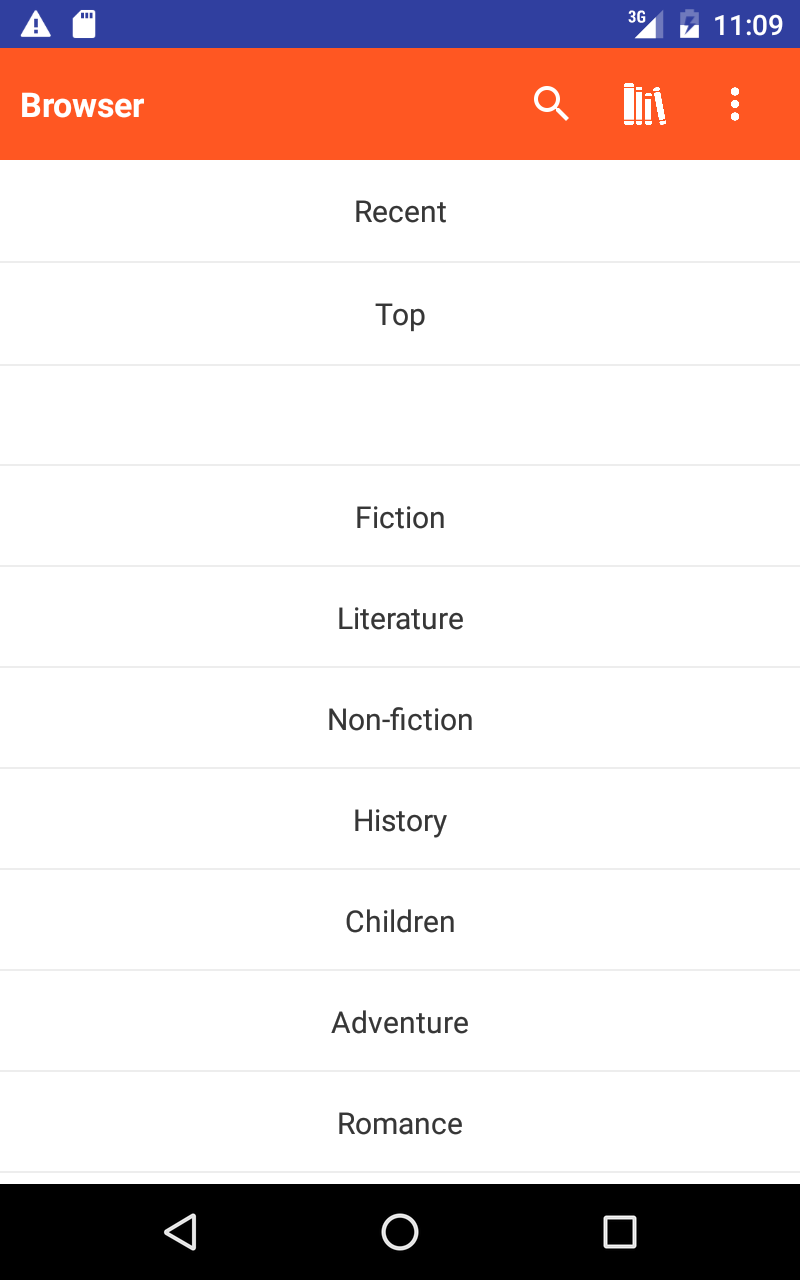This screenshot has width=800, height=1280.
Task: Show recent apps with square button
Action: point(620,1232)
